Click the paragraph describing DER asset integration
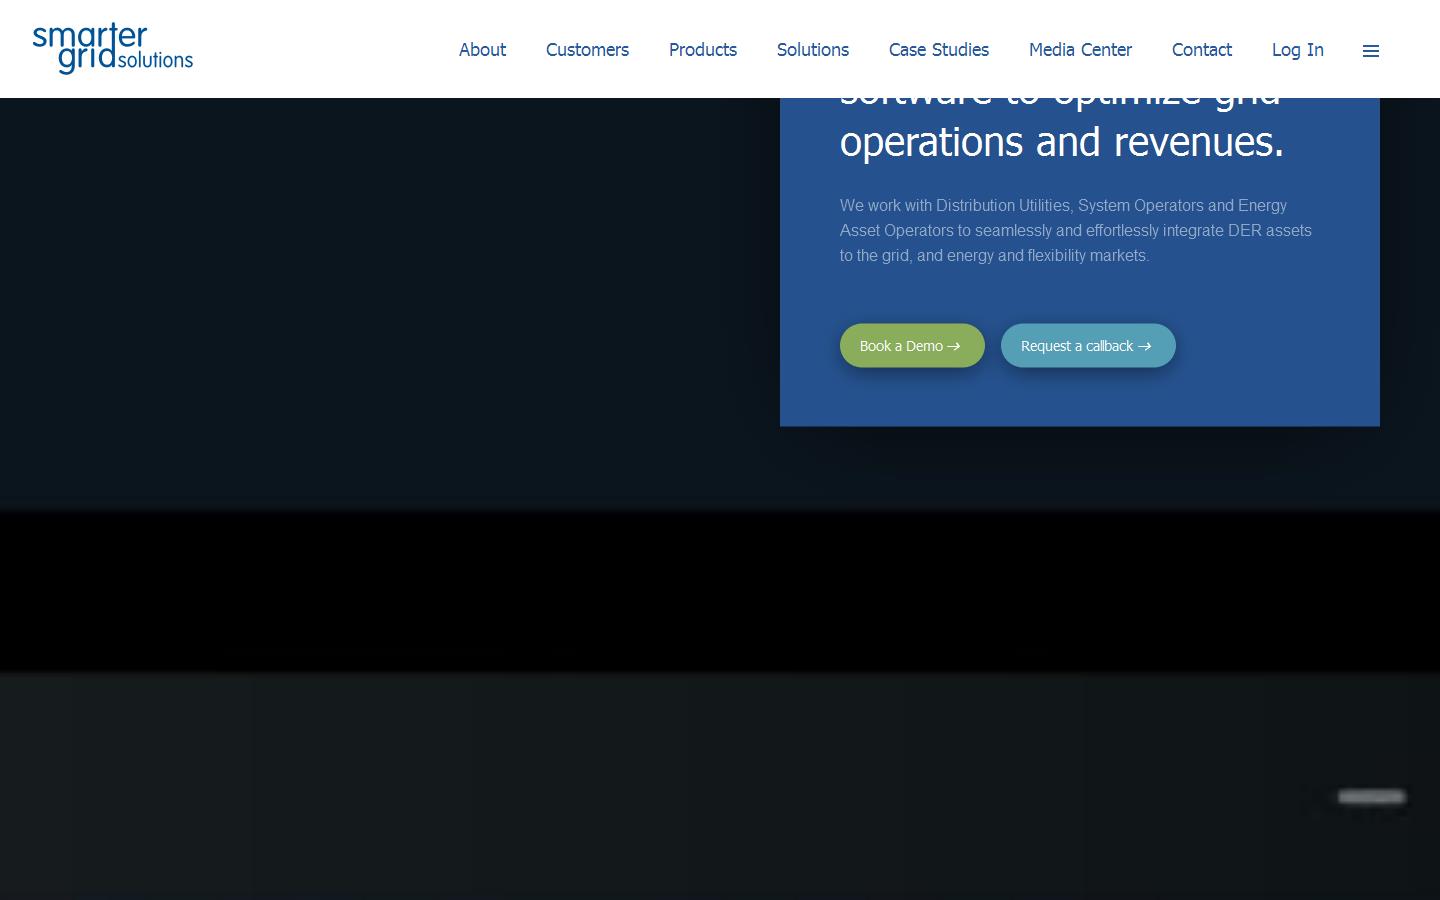This screenshot has height=900, width=1440. tap(1075, 230)
